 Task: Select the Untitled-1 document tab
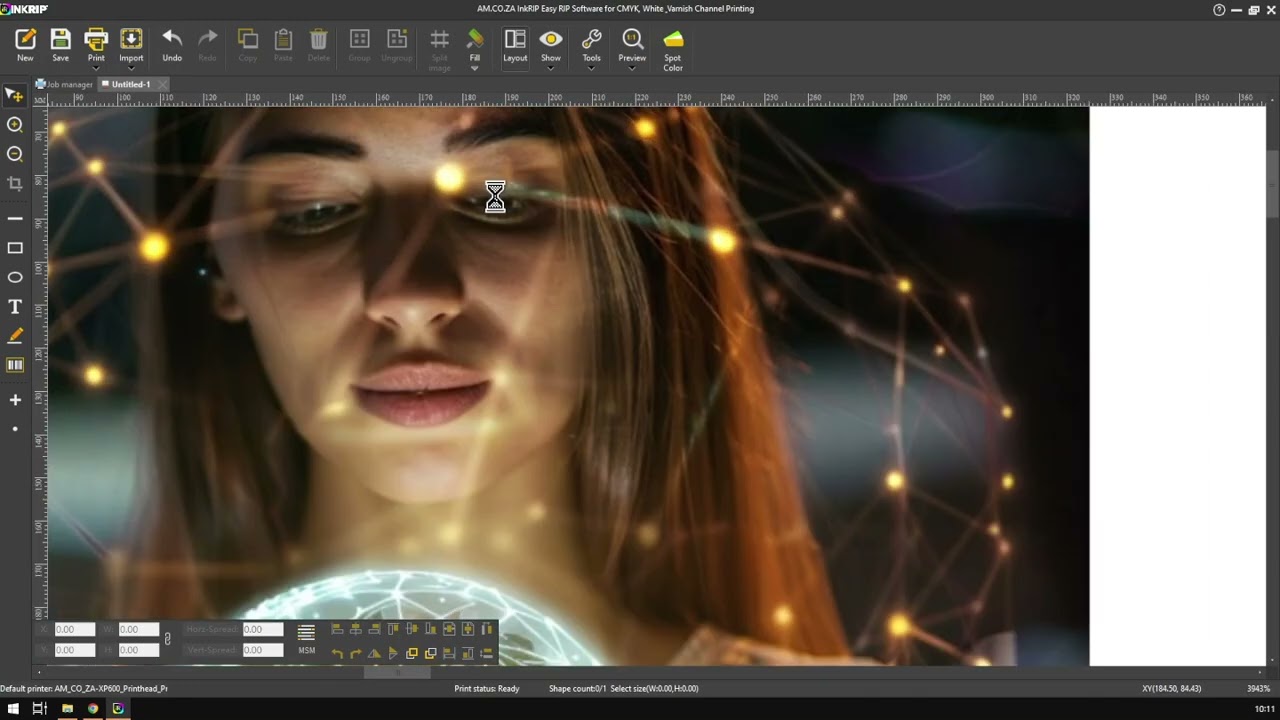coord(131,85)
